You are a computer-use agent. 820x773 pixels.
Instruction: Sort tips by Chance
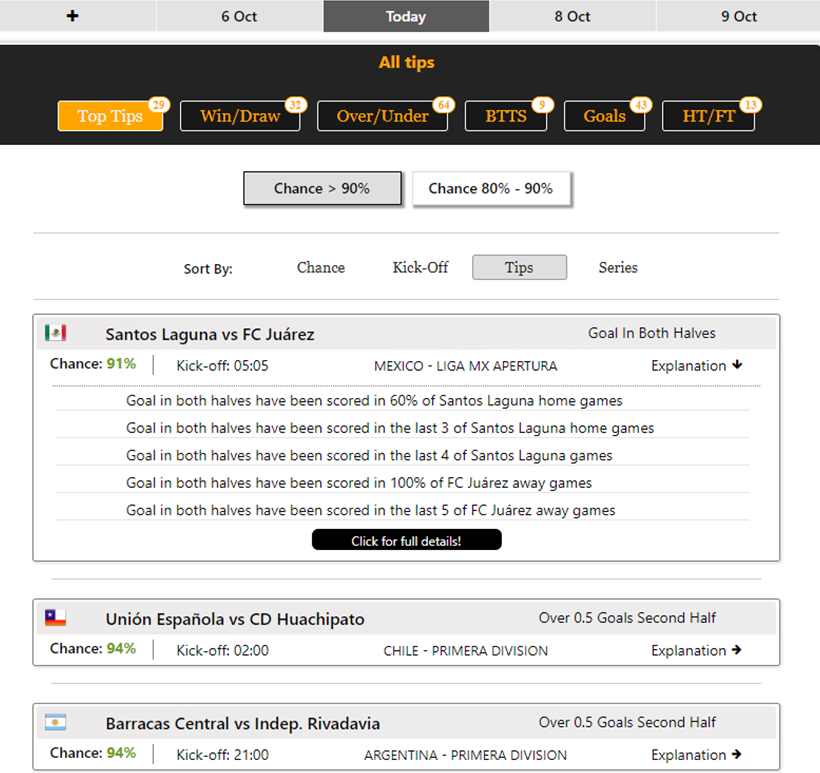(x=321, y=268)
